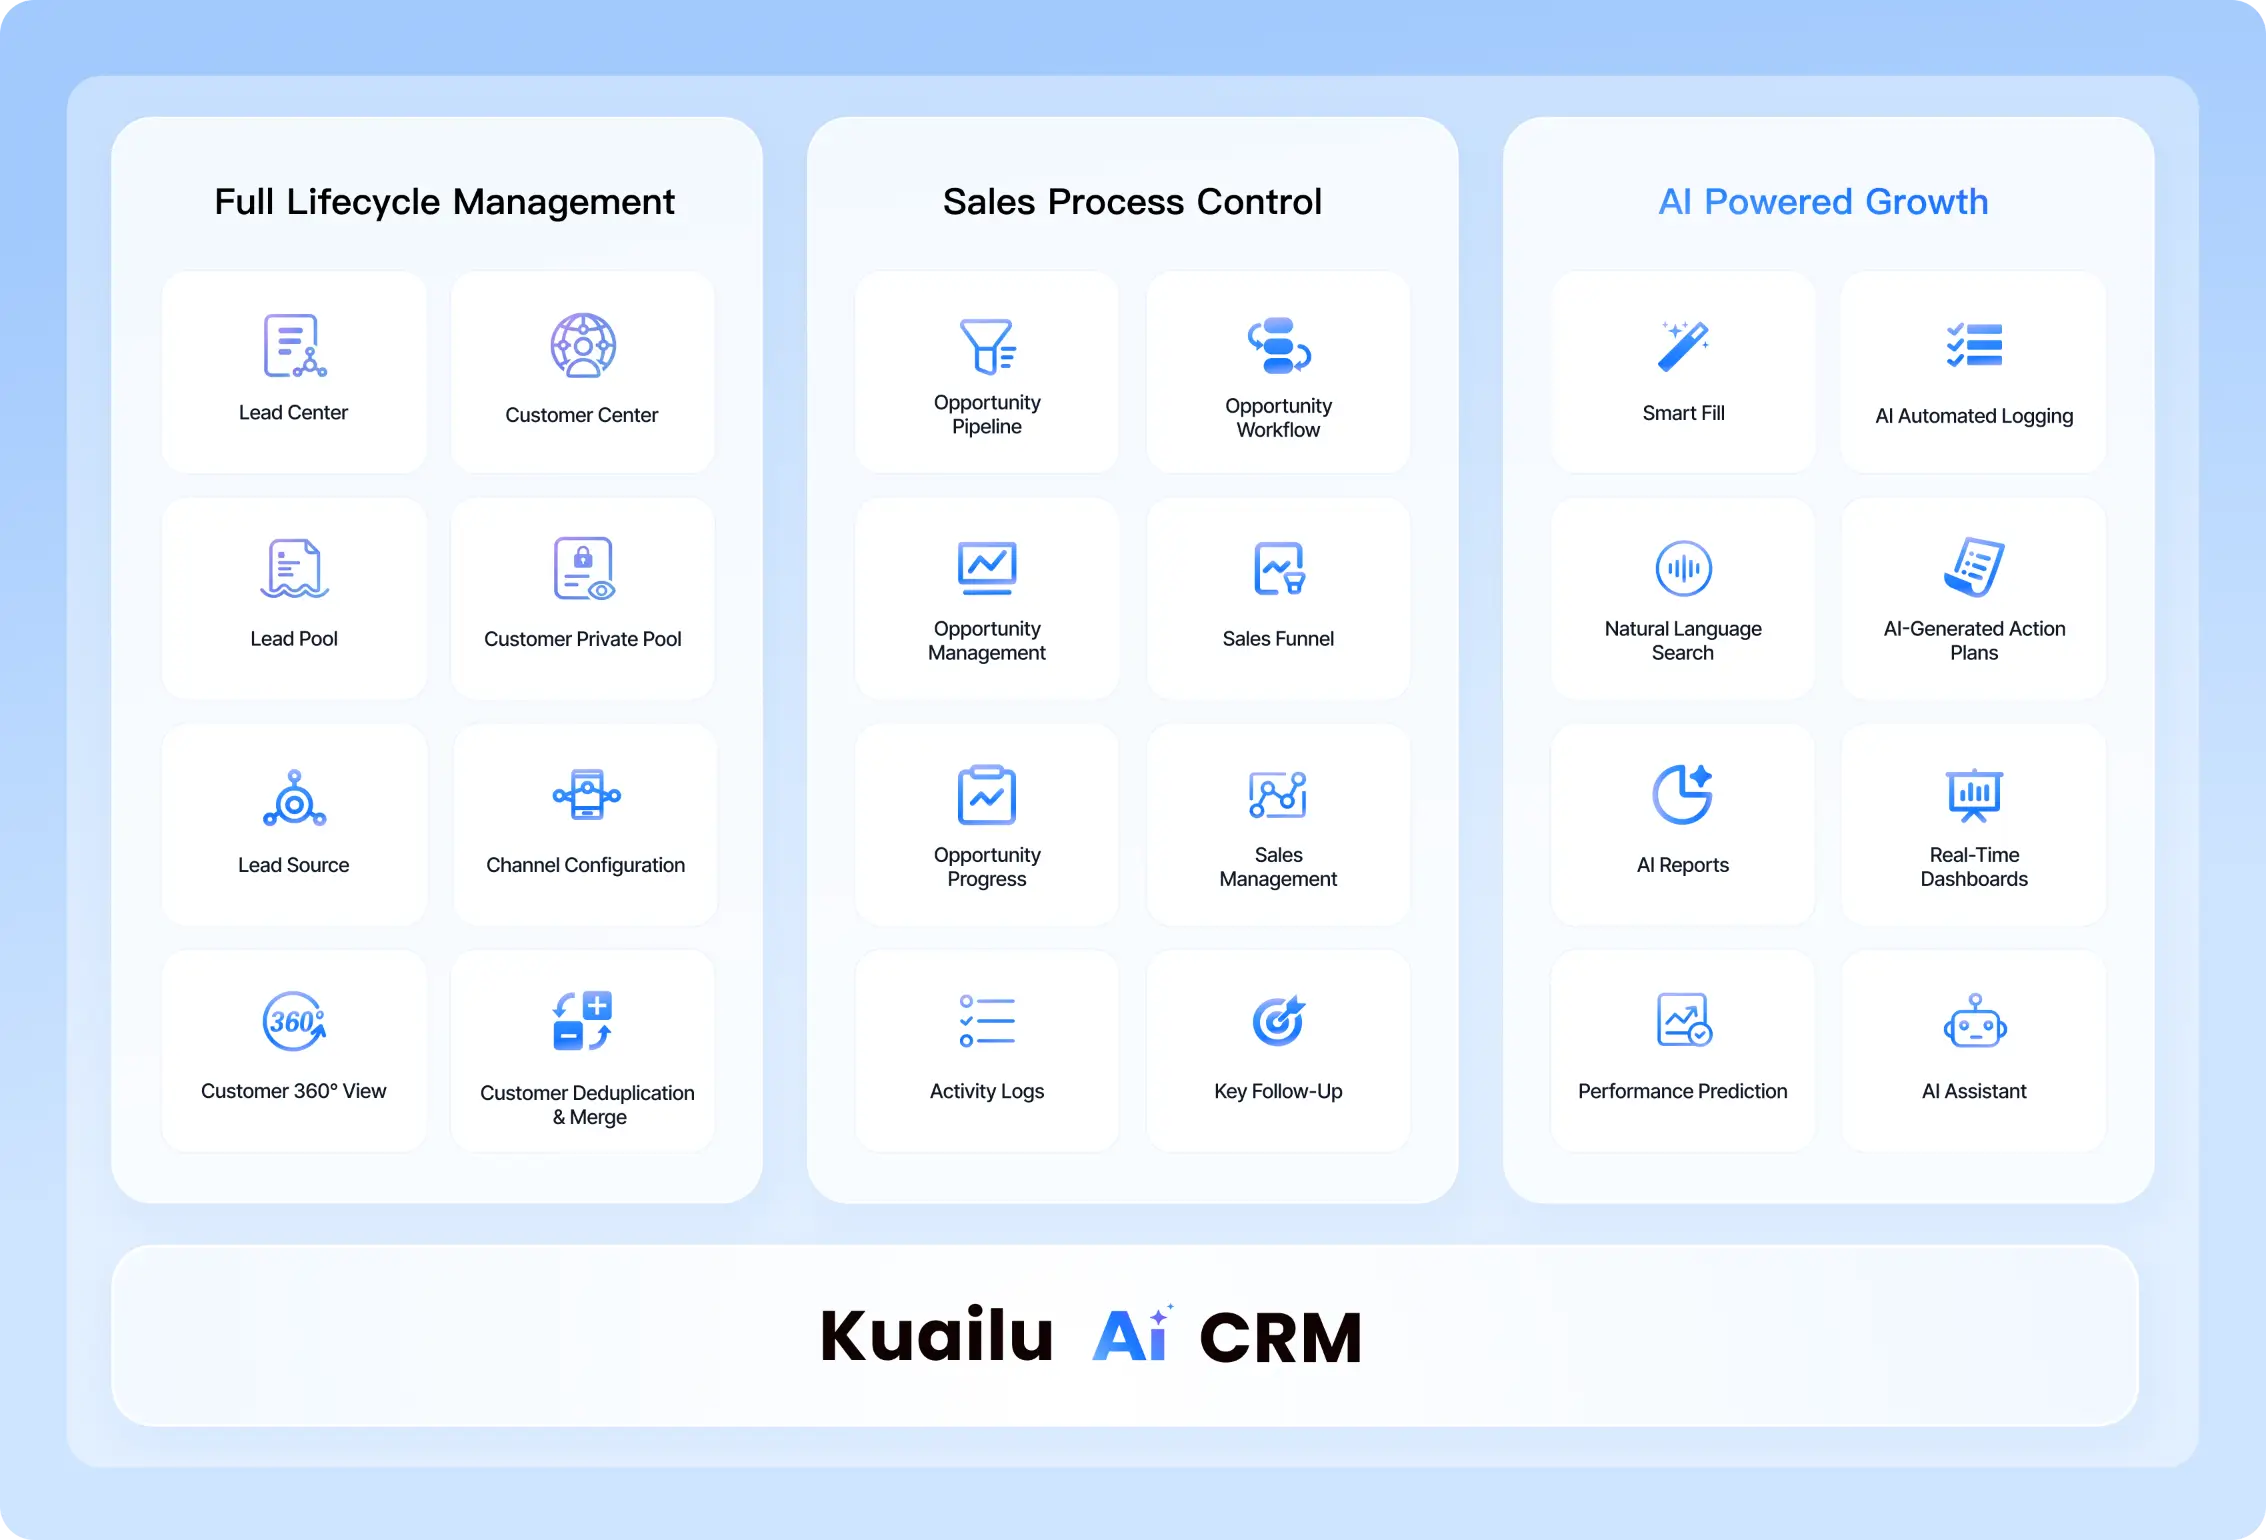Image resolution: width=2266 pixels, height=1540 pixels.
Task: Select the Sales Funnel icon
Action: [x=1278, y=570]
